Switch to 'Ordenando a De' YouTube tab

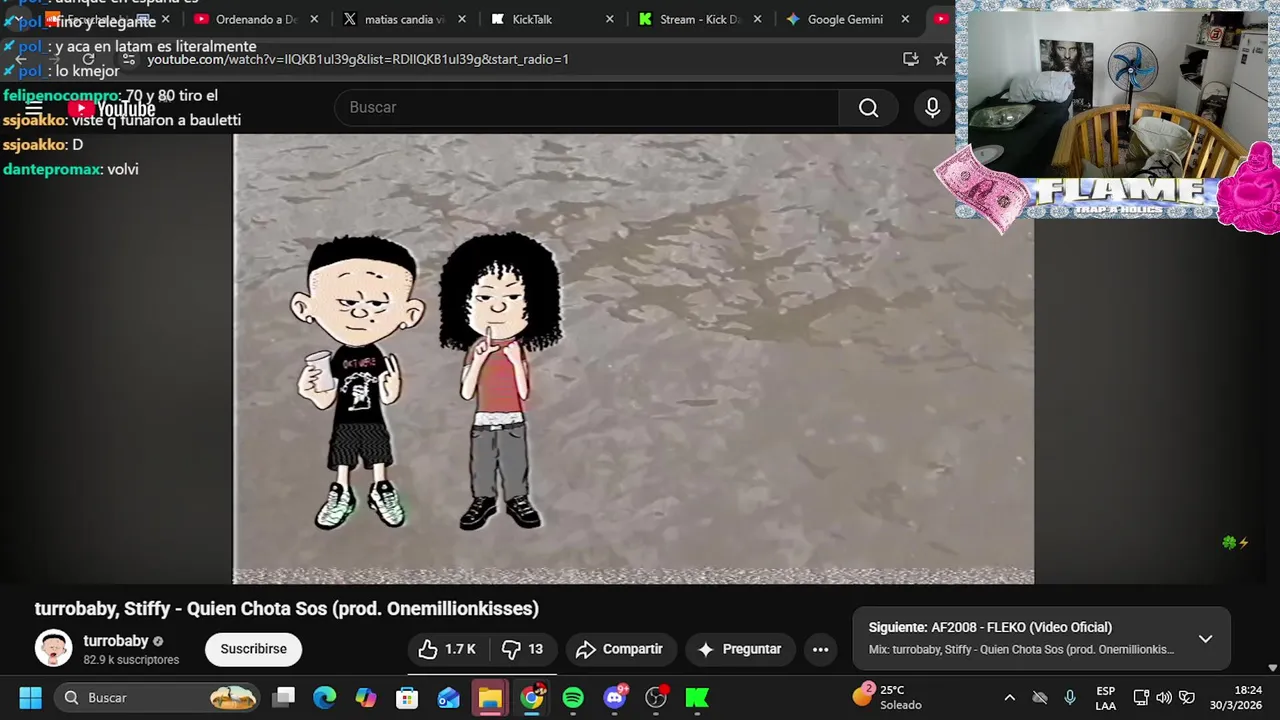[x=256, y=19]
